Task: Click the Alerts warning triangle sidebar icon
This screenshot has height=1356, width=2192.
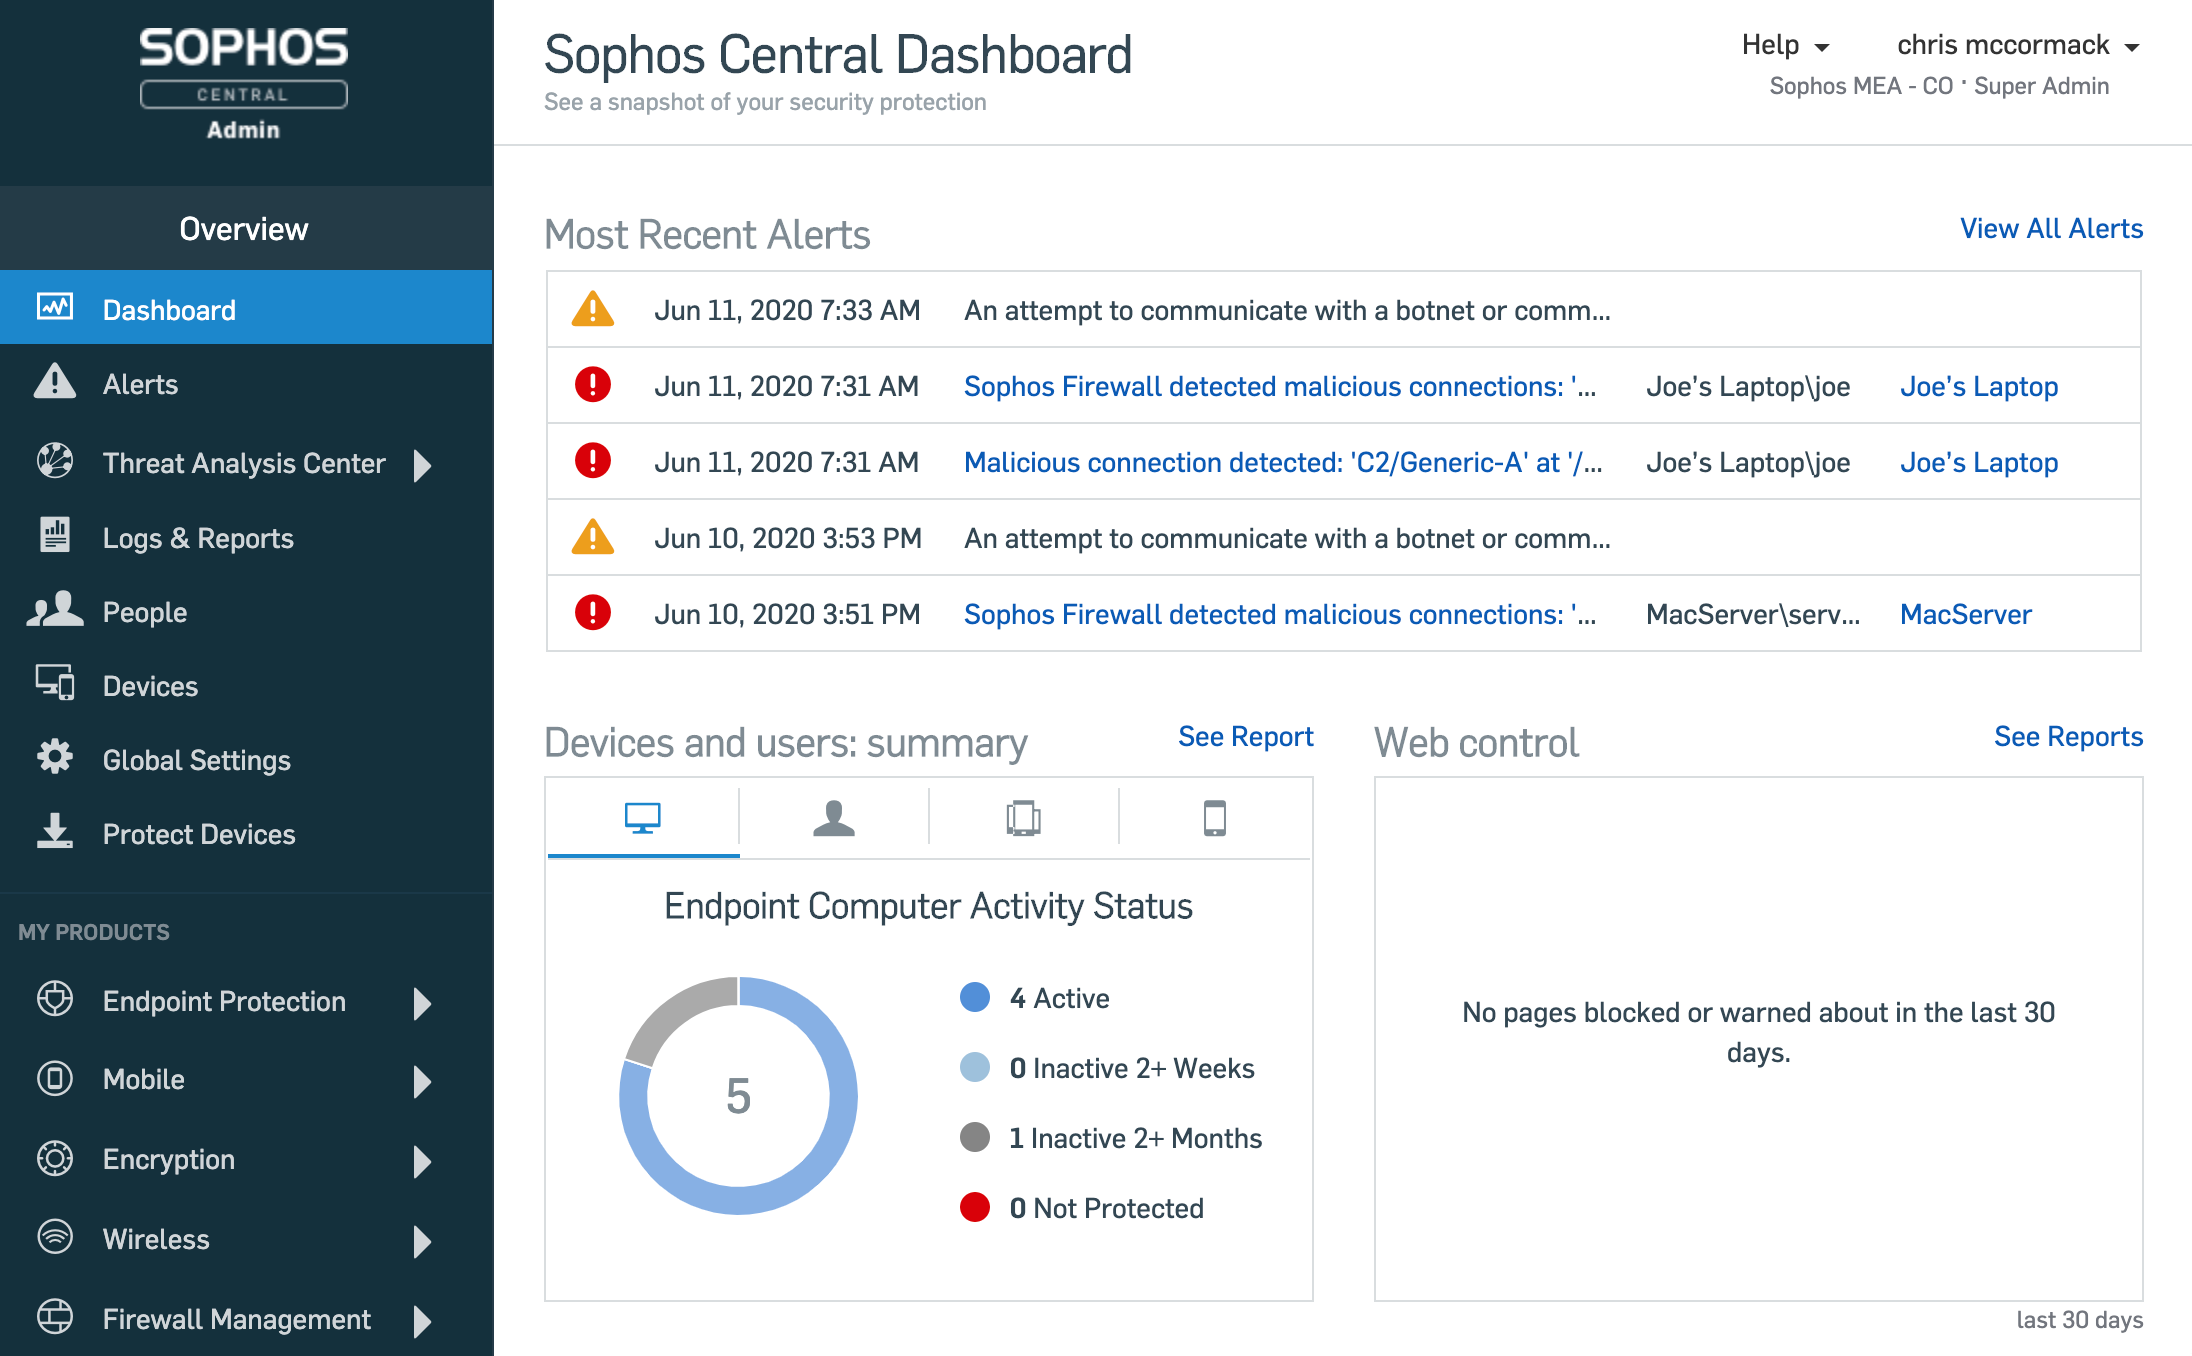Action: click(x=55, y=383)
